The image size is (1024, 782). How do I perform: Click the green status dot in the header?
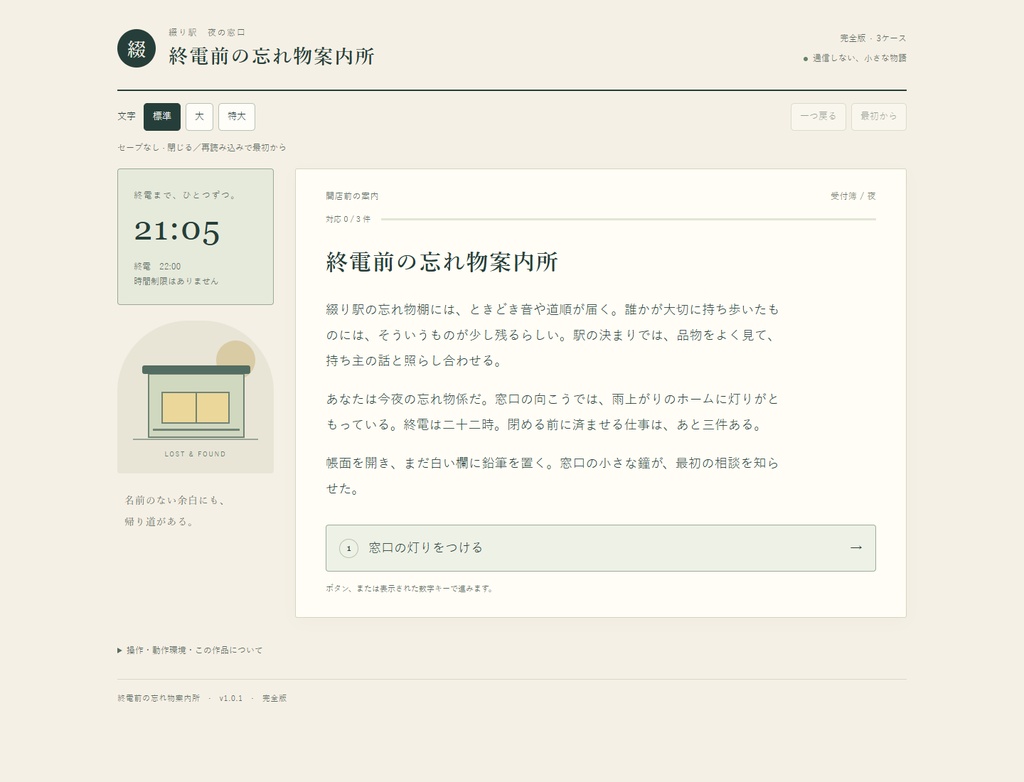[805, 59]
